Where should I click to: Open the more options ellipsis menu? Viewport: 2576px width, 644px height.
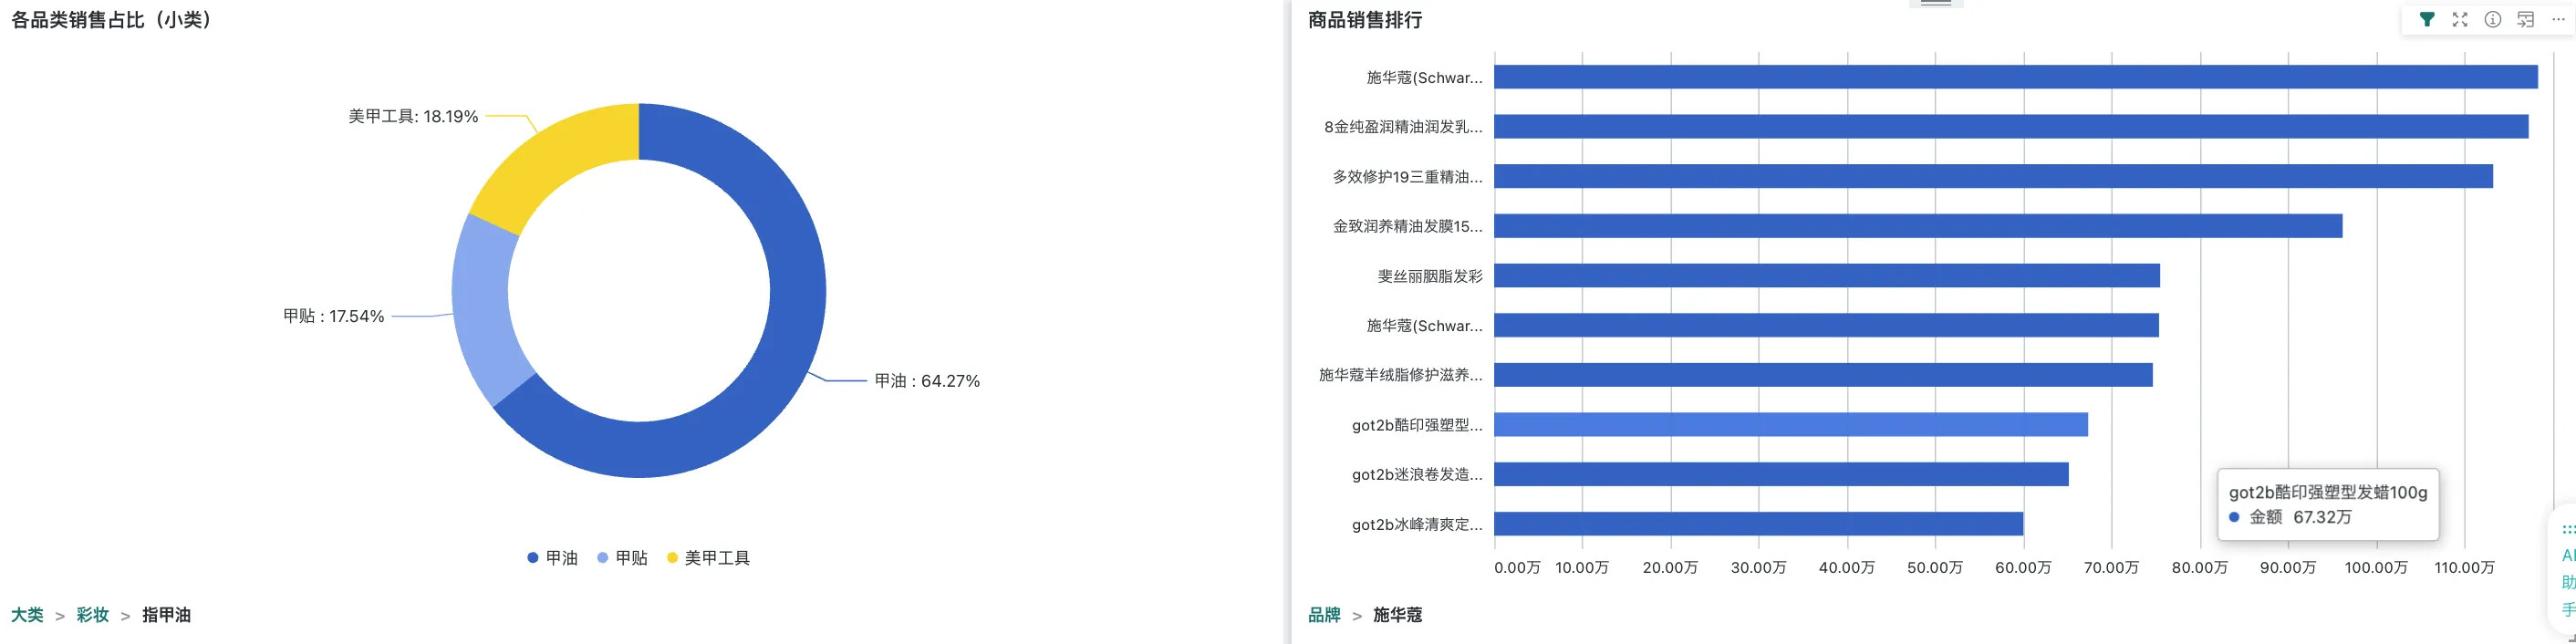click(x=2558, y=20)
